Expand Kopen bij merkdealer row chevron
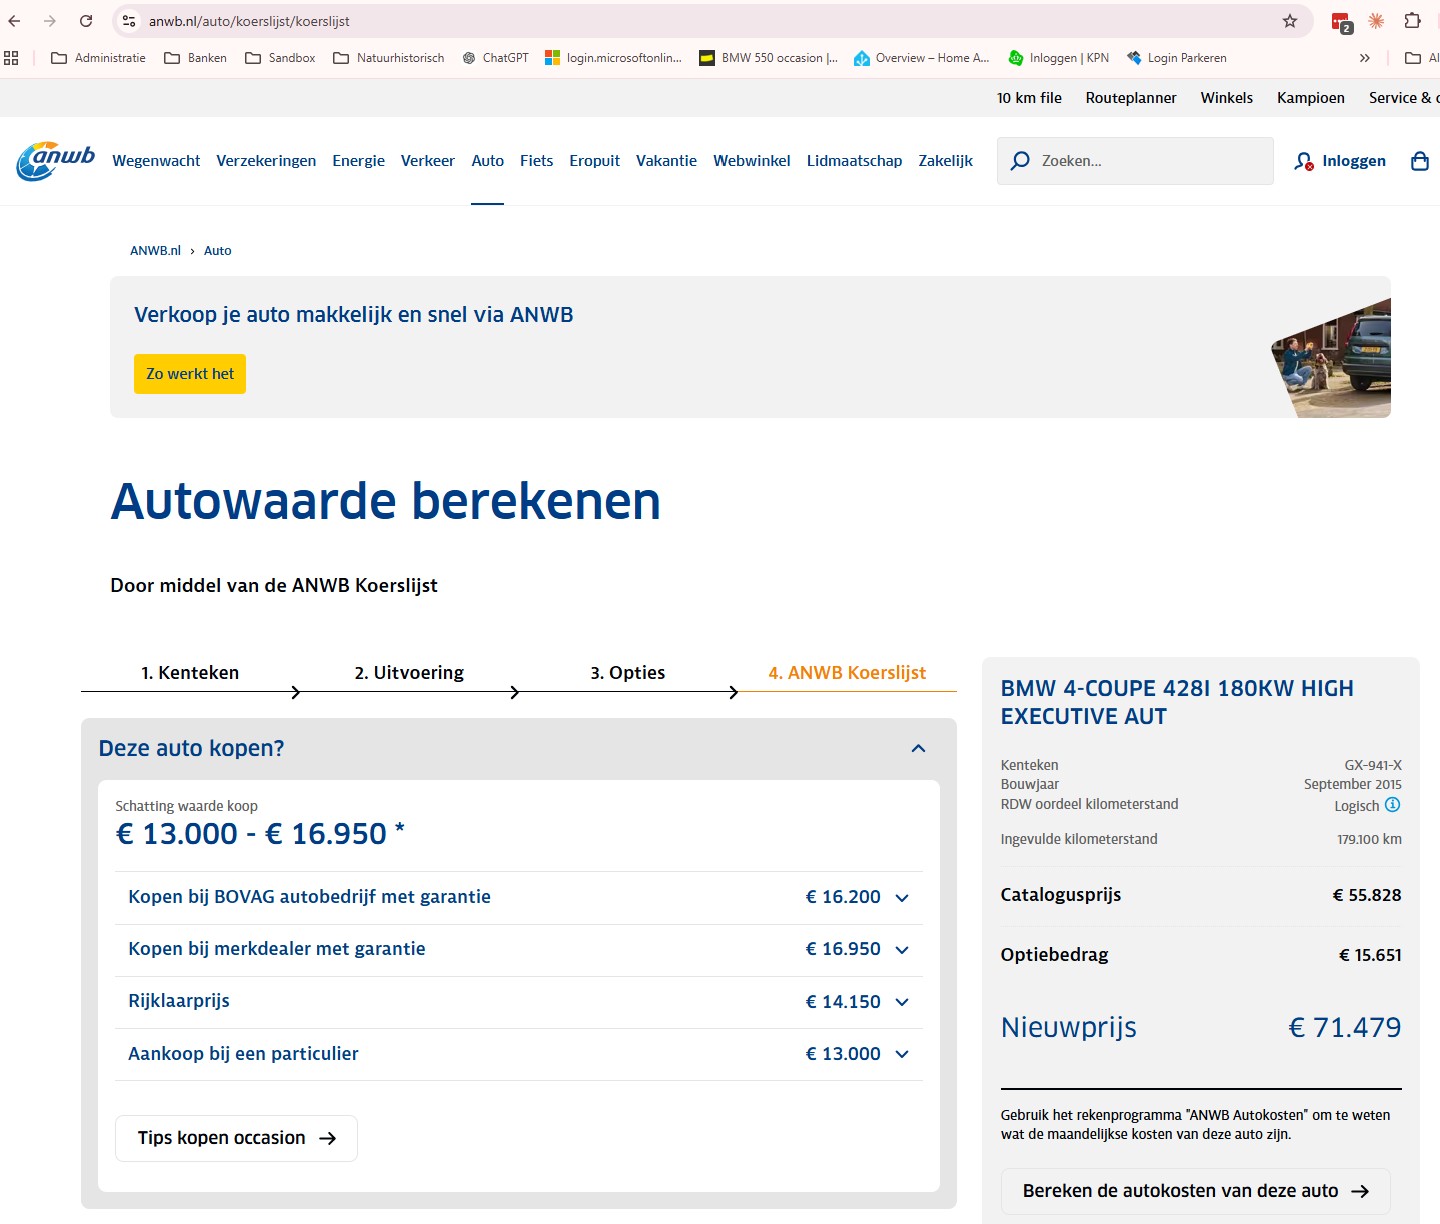This screenshot has height=1224, width=1440. tap(902, 950)
